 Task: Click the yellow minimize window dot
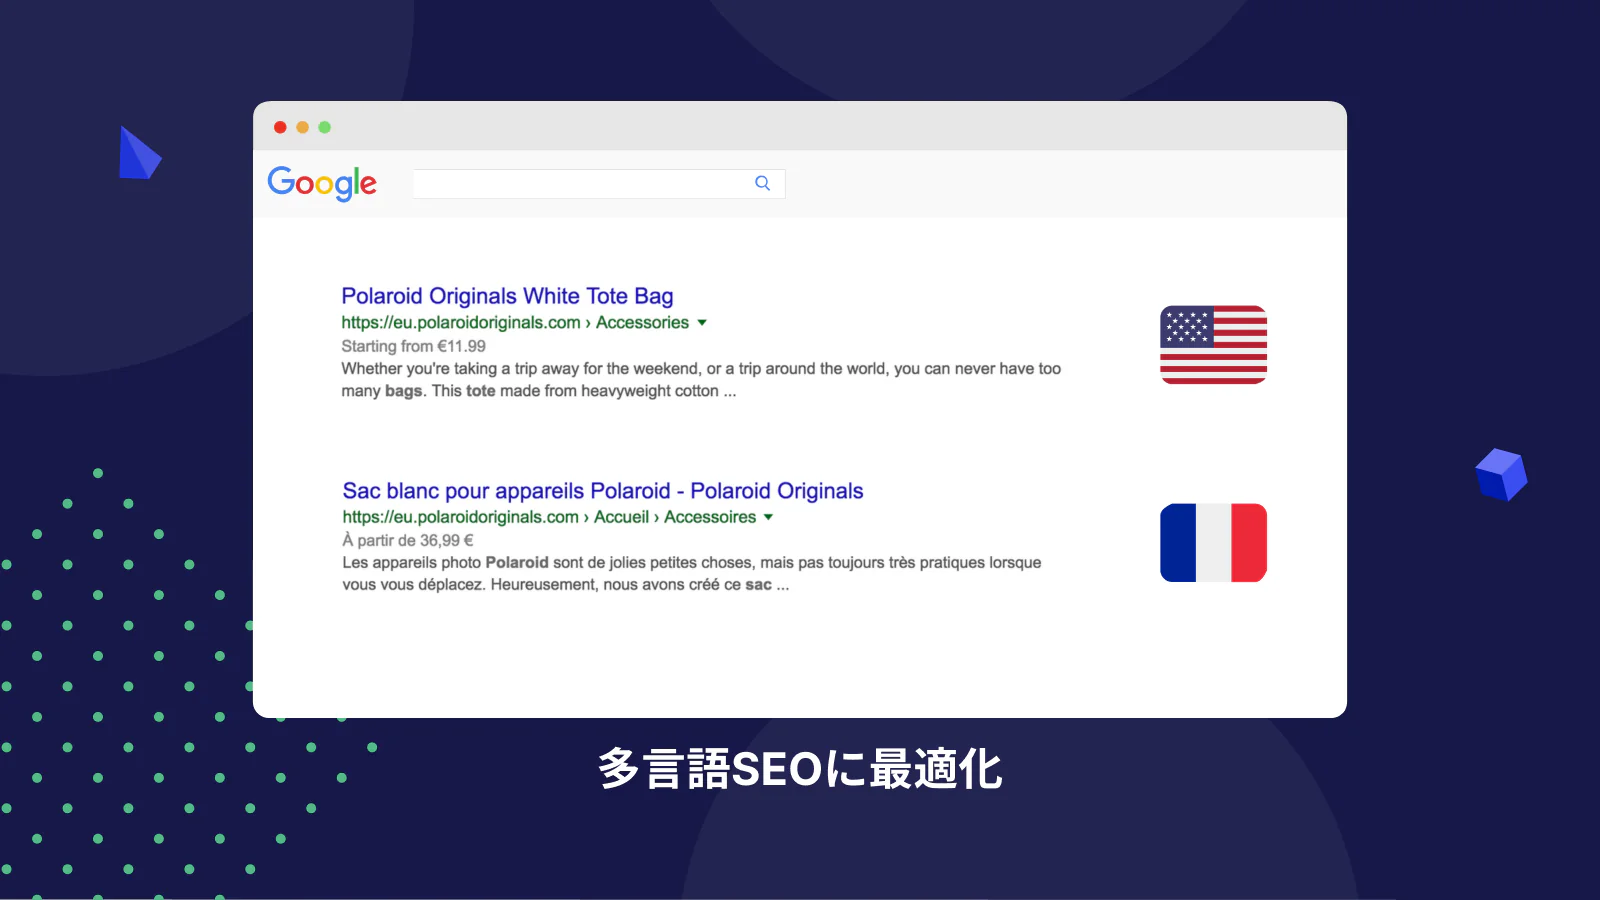coord(302,127)
